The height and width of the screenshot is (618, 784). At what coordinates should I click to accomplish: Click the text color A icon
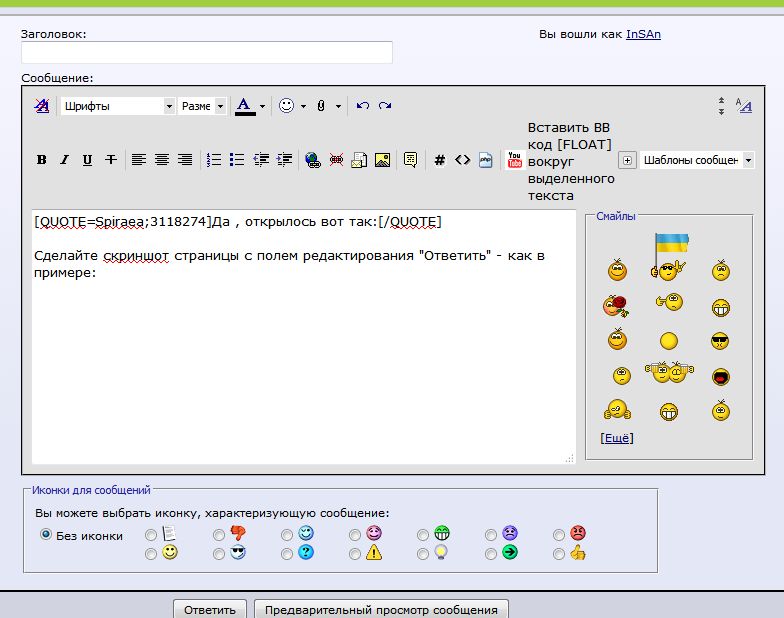244,106
